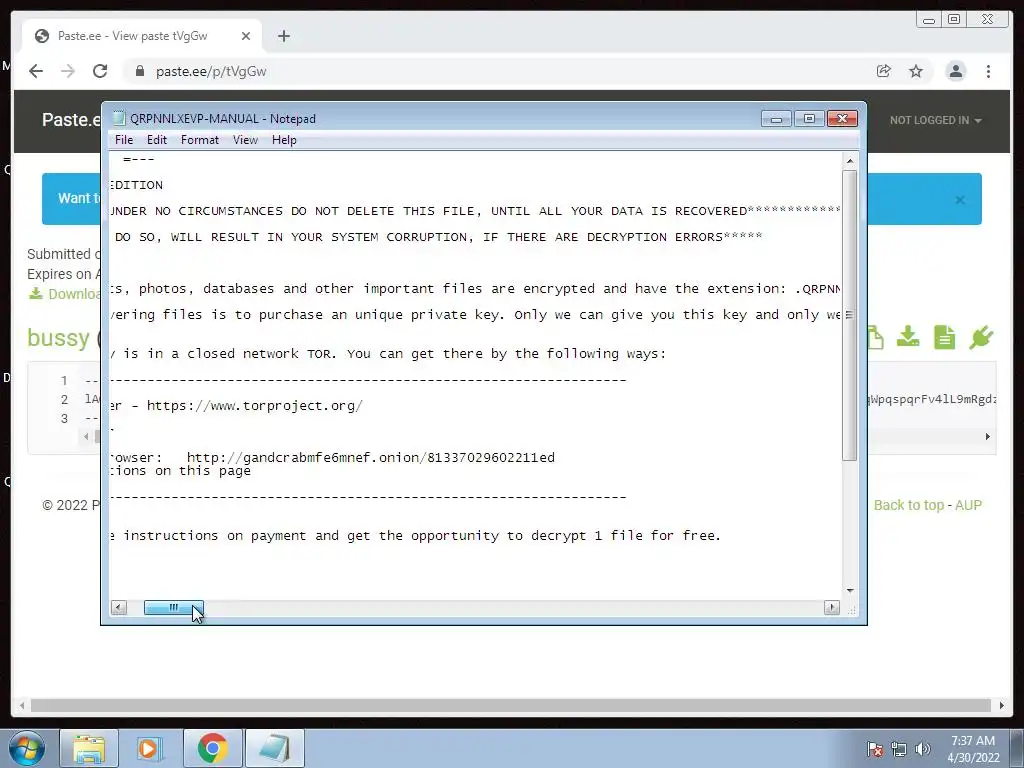Focus the paste.ee/p/tVgGw address bar
The image size is (1024, 768).
496,71
